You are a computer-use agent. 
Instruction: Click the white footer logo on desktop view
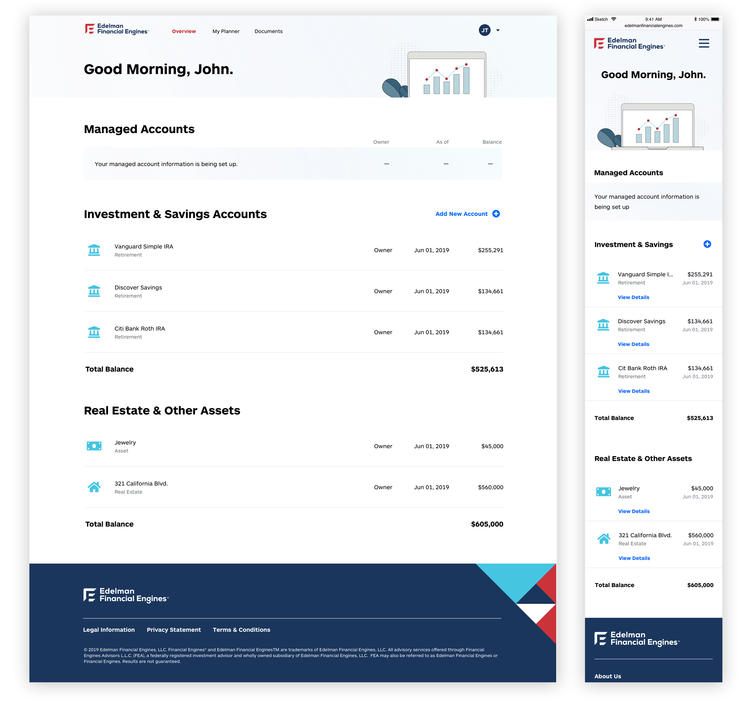126,595
